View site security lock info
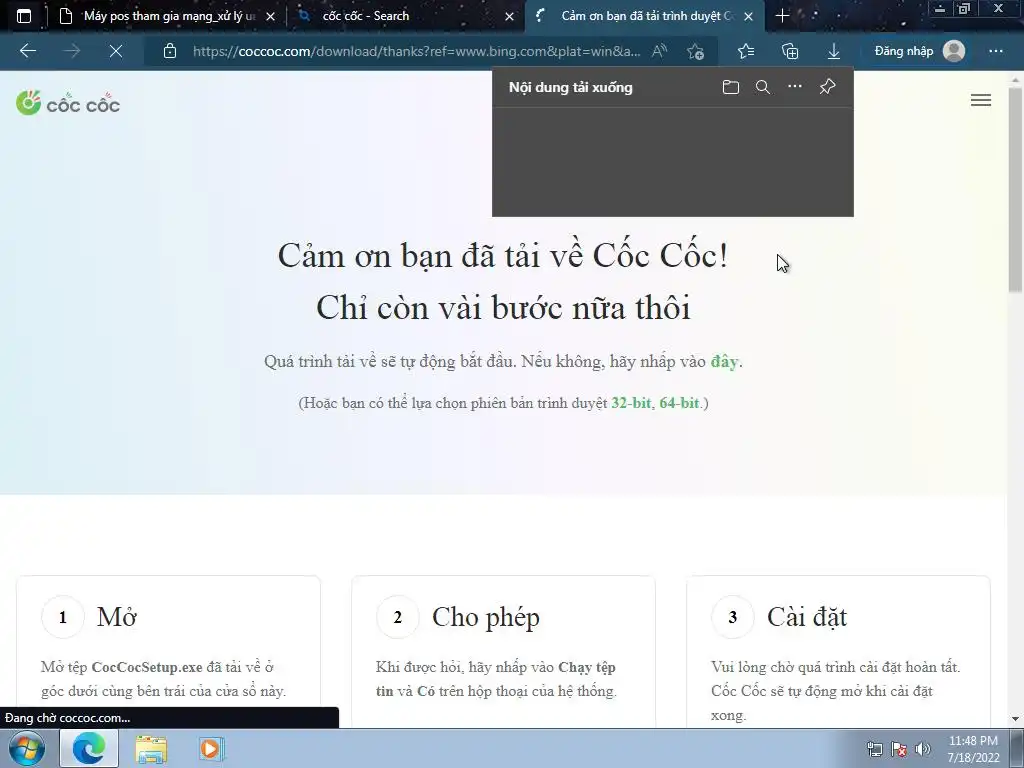This screenshot has width=1024, height=768. point(170,51)
